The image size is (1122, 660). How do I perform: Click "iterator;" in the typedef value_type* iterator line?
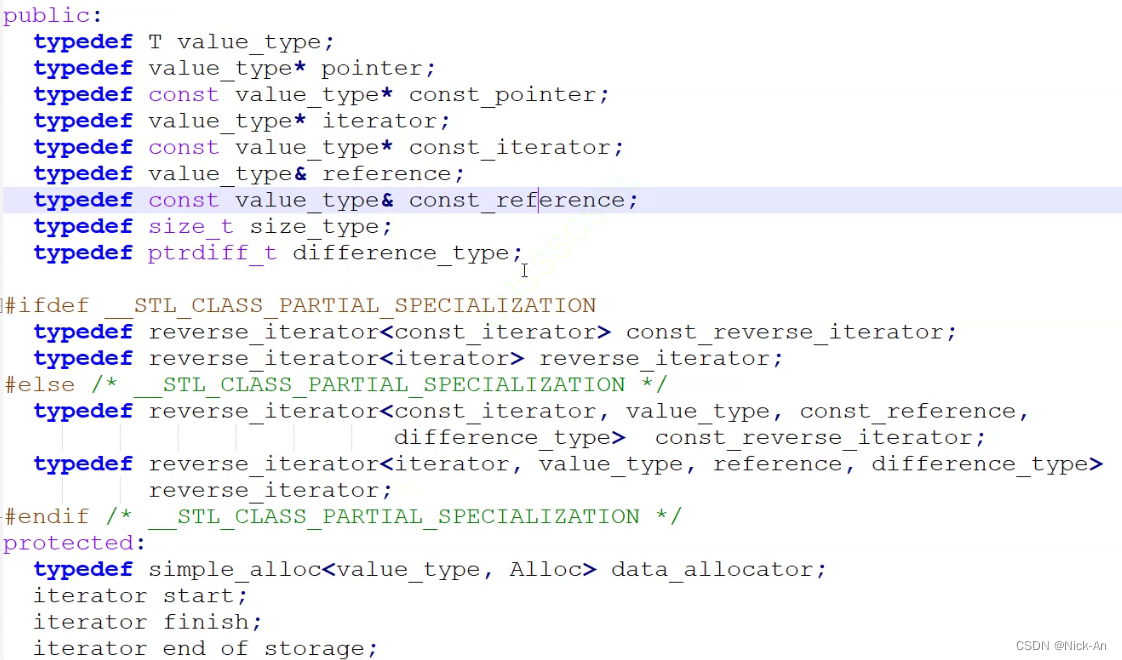(x=386, y=121)
